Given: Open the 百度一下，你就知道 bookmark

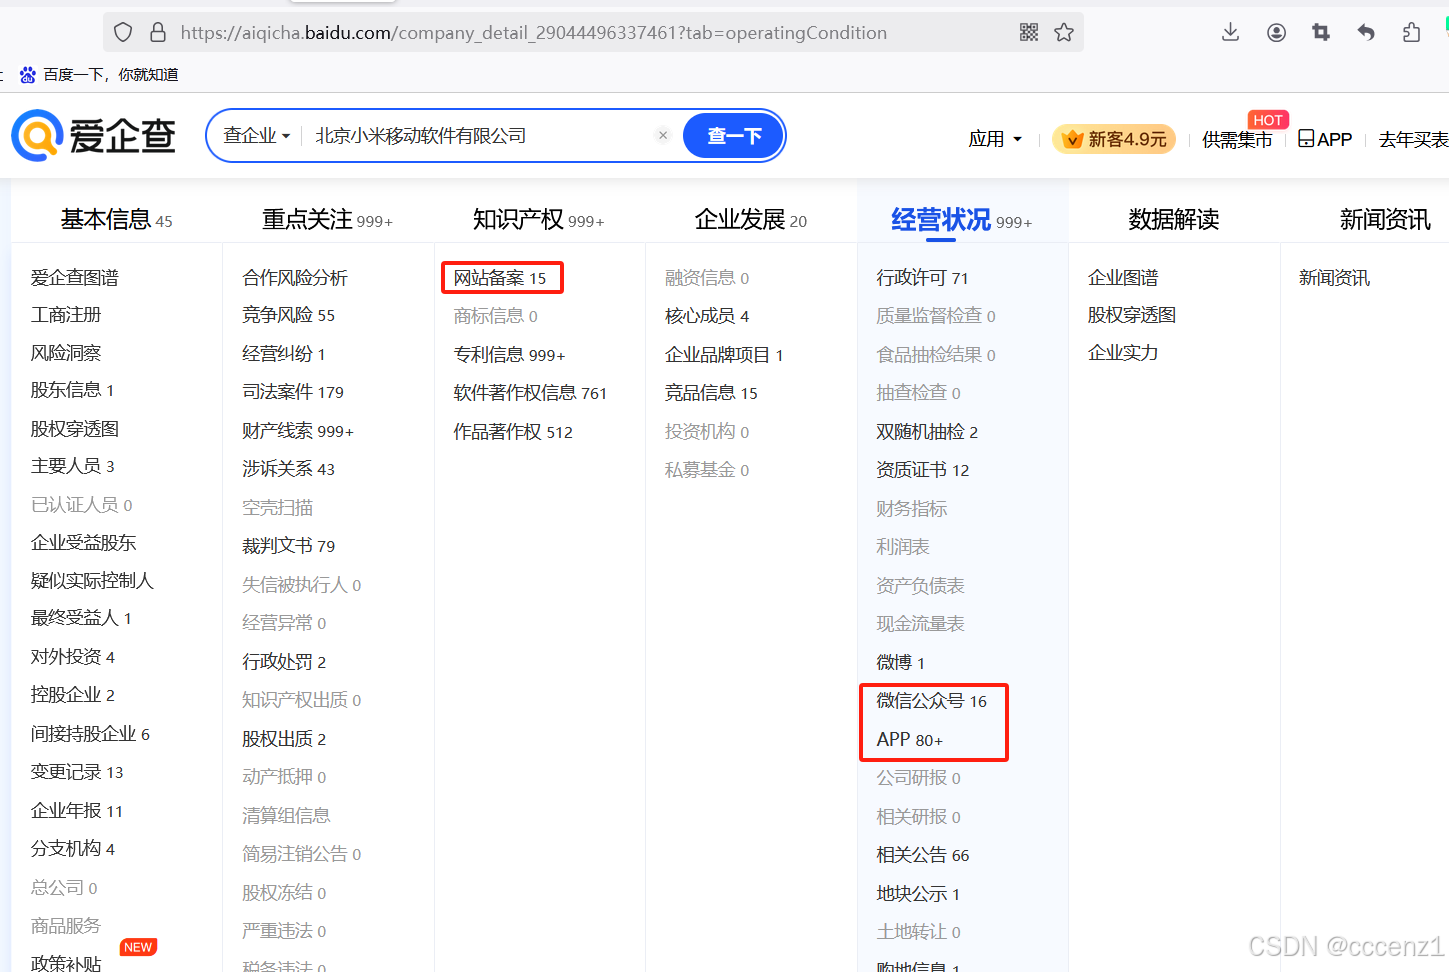Looking at the screenshot, I should coord(111,75).
